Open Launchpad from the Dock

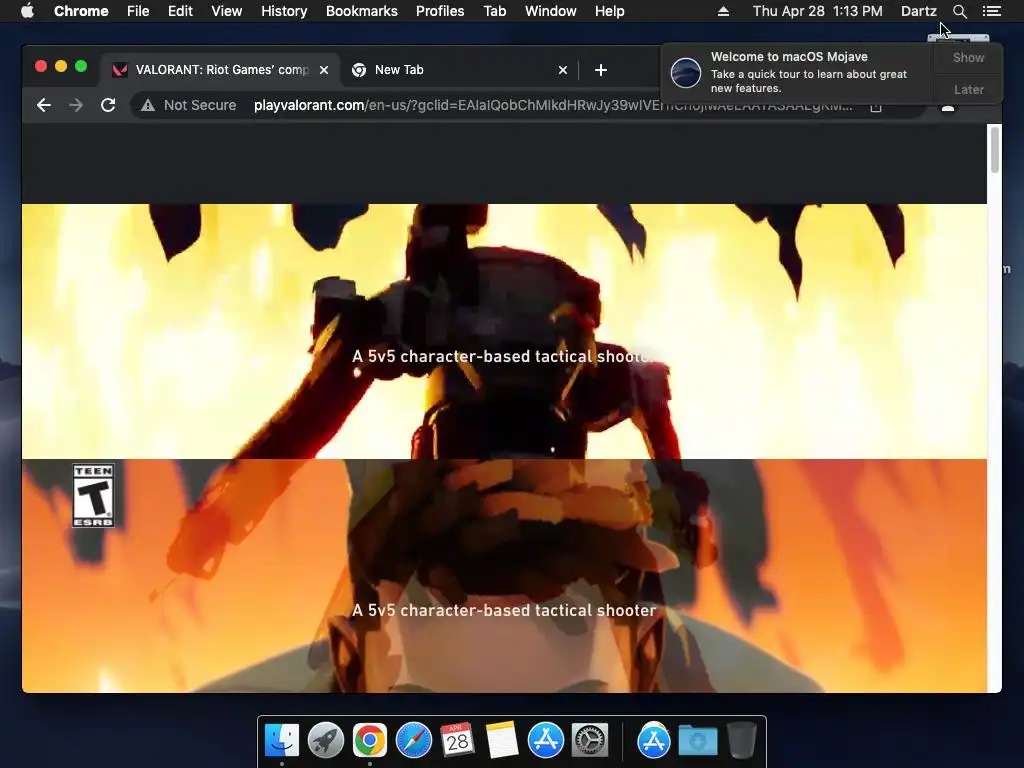(326, 740)
